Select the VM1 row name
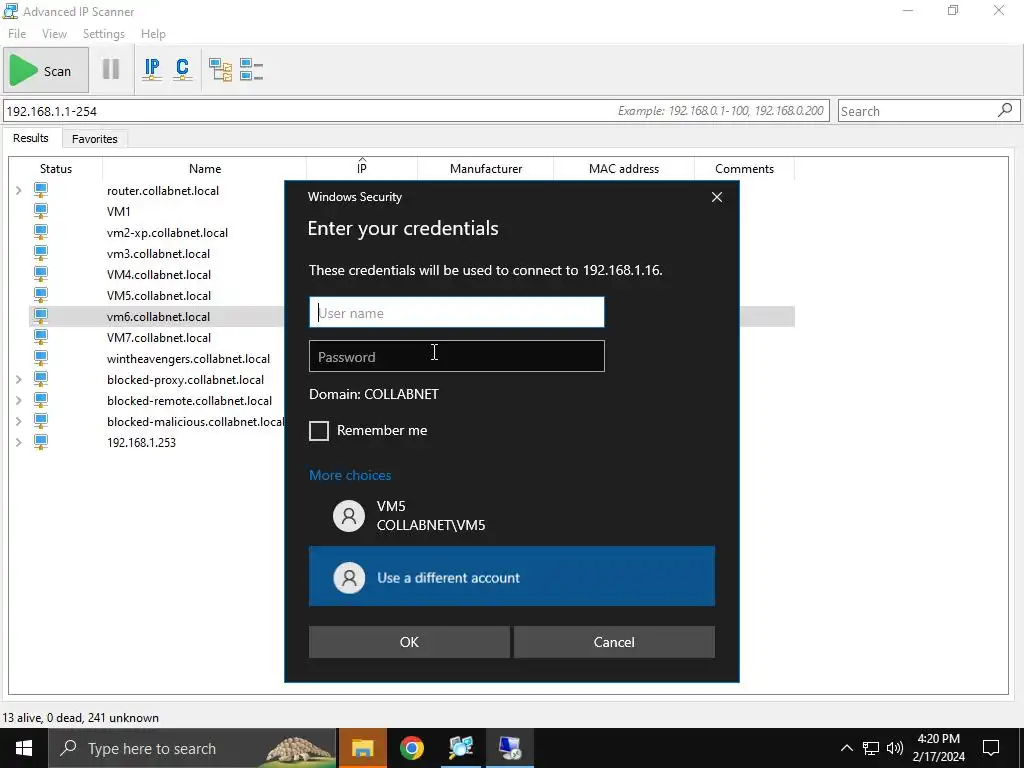1024x768 pixels. 119,212
